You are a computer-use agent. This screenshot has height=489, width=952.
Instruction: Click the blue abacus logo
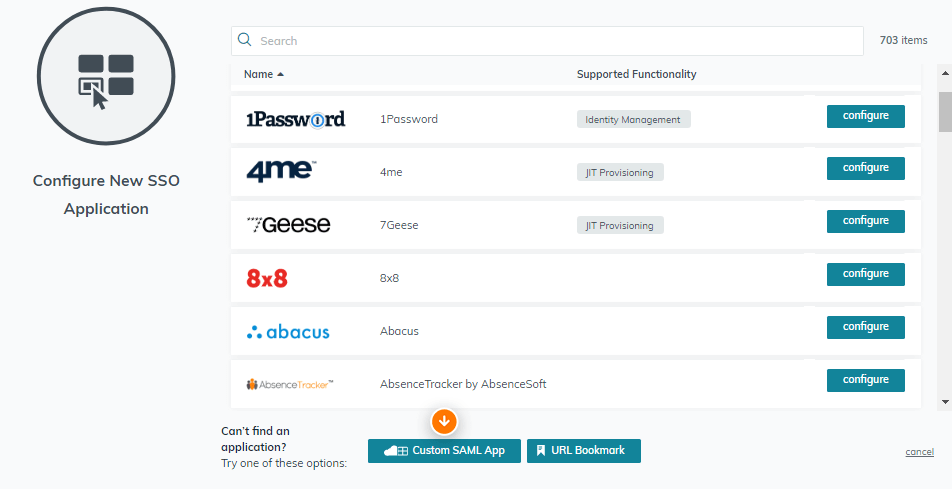coord(288,332)
